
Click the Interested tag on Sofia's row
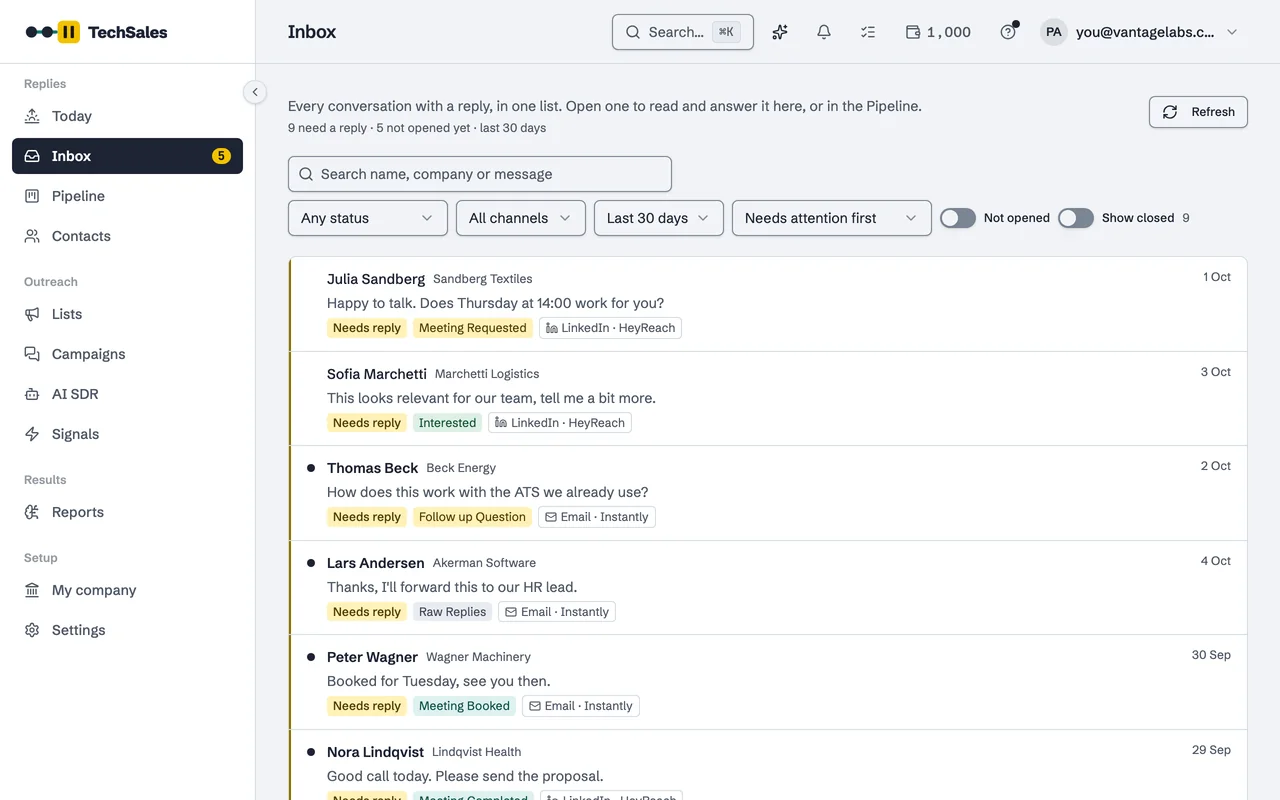[x=447, y=423]
